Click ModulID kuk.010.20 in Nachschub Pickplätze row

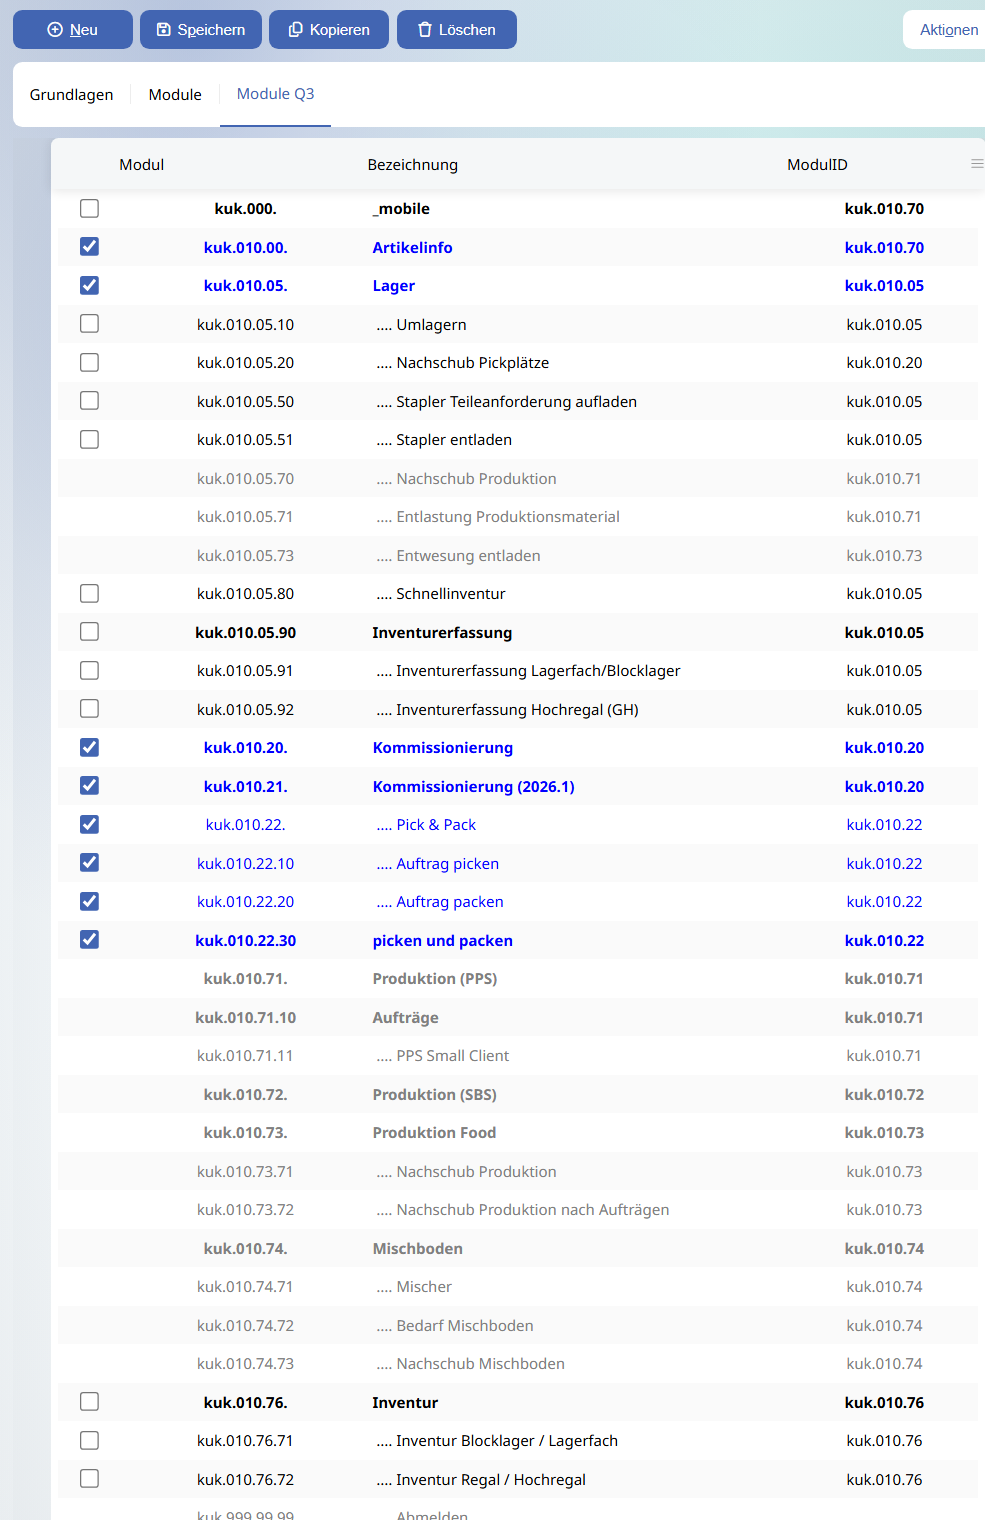point(884,363)
